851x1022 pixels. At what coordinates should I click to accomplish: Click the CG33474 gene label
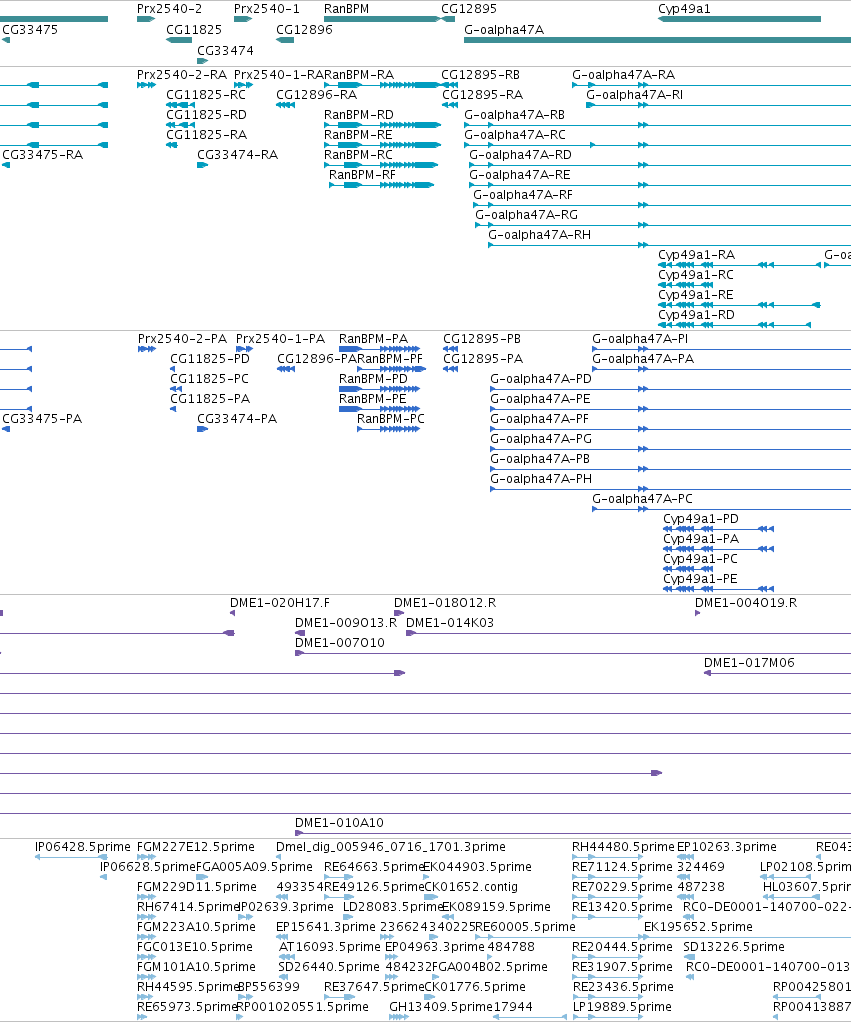(x=225, y=51)
